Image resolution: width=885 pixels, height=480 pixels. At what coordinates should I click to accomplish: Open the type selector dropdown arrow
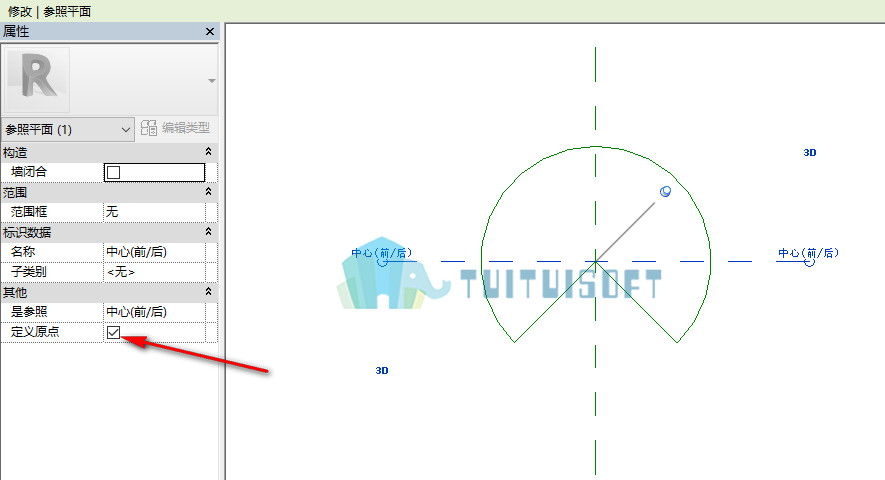pyautogui.click(x=212, y=81)
